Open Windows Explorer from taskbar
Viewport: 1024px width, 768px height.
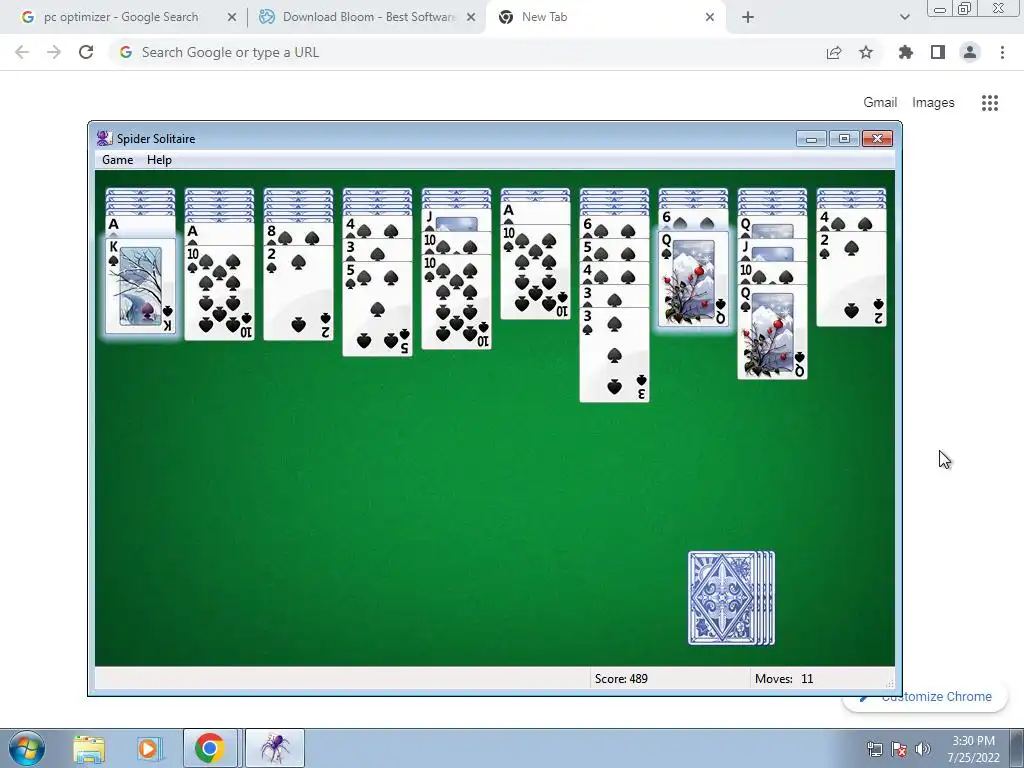89,748
